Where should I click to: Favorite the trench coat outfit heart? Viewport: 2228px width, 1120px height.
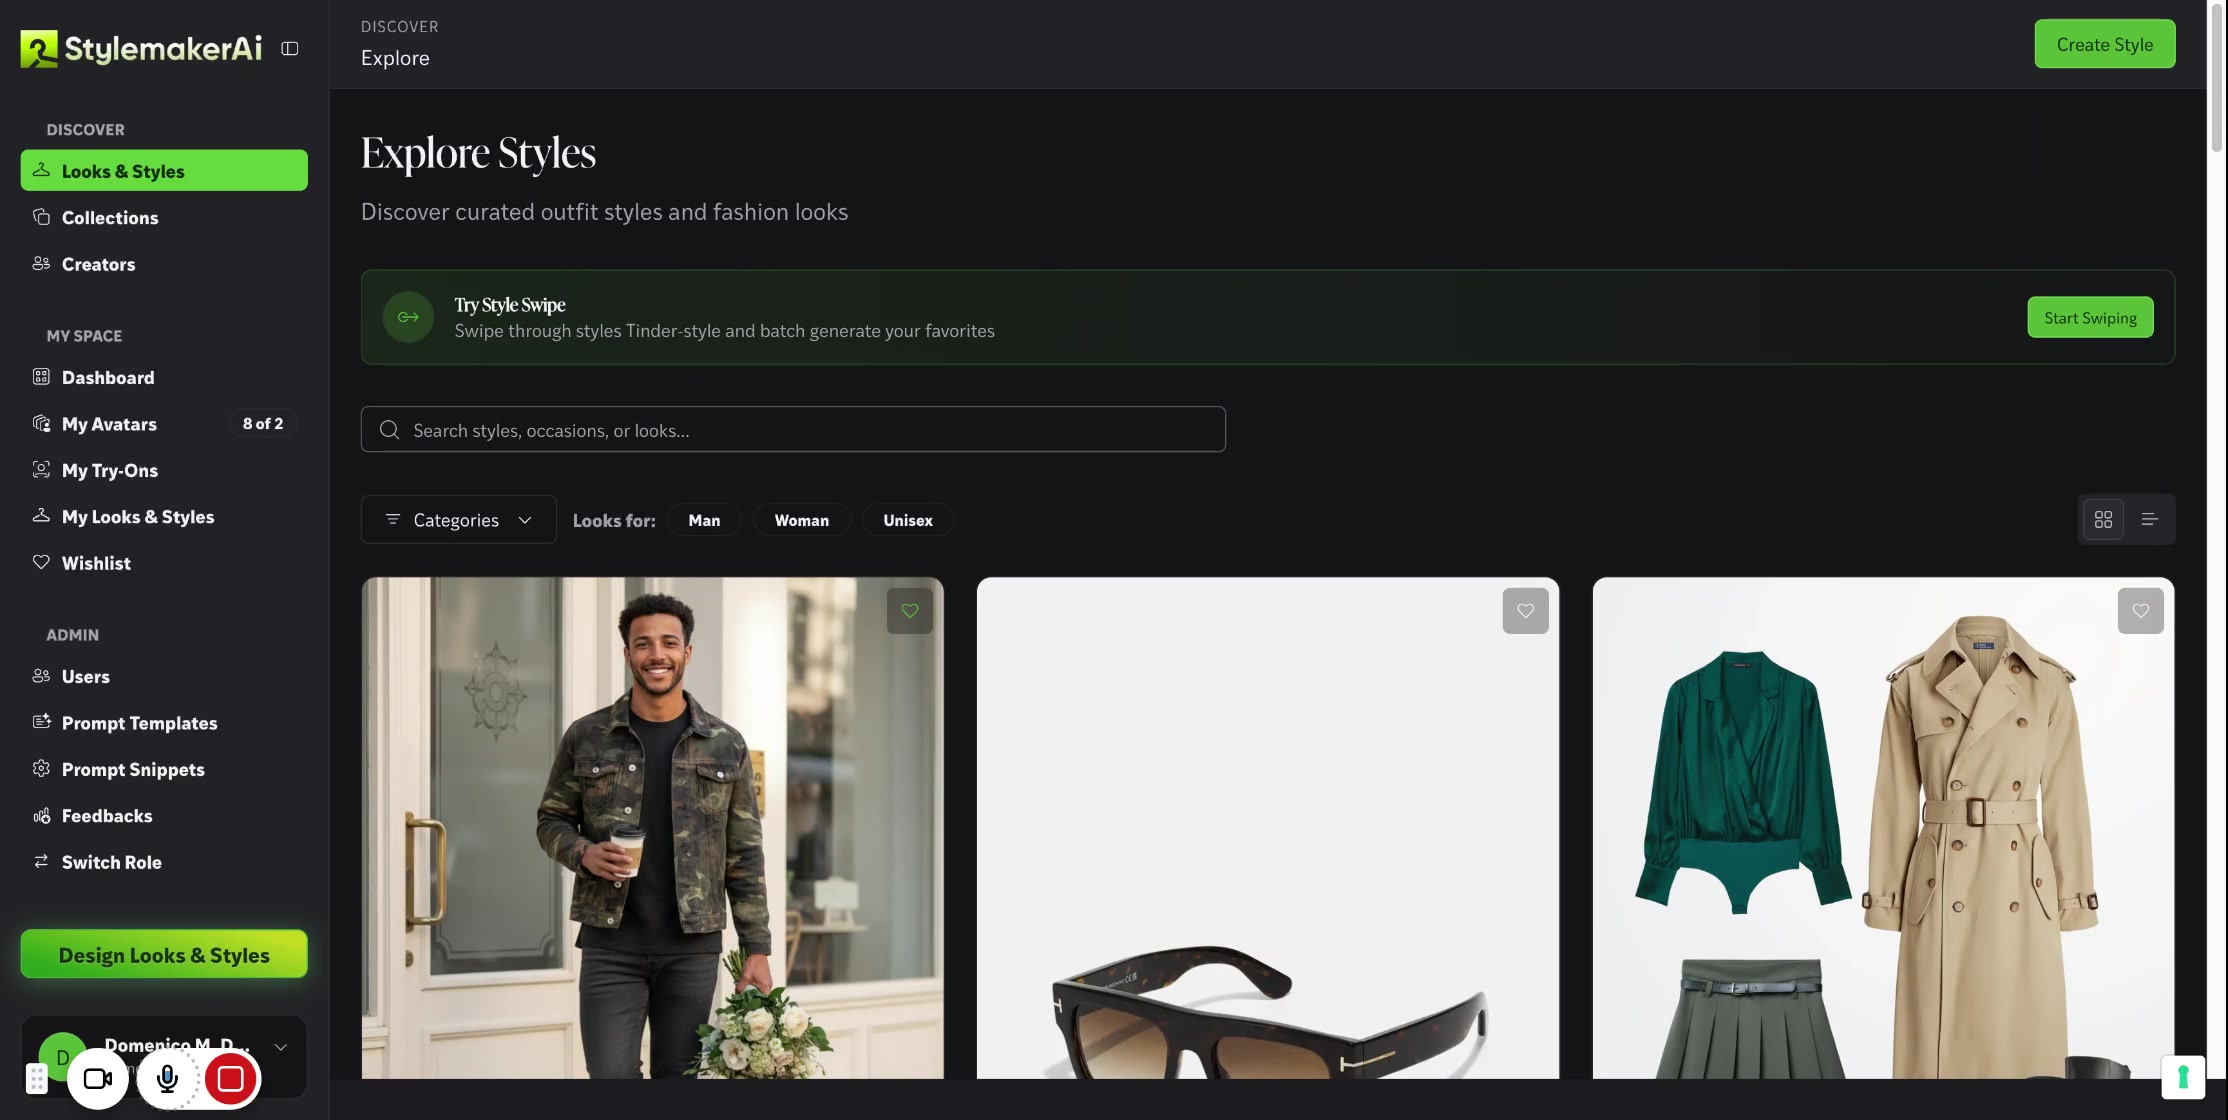tap(2140, 610)
